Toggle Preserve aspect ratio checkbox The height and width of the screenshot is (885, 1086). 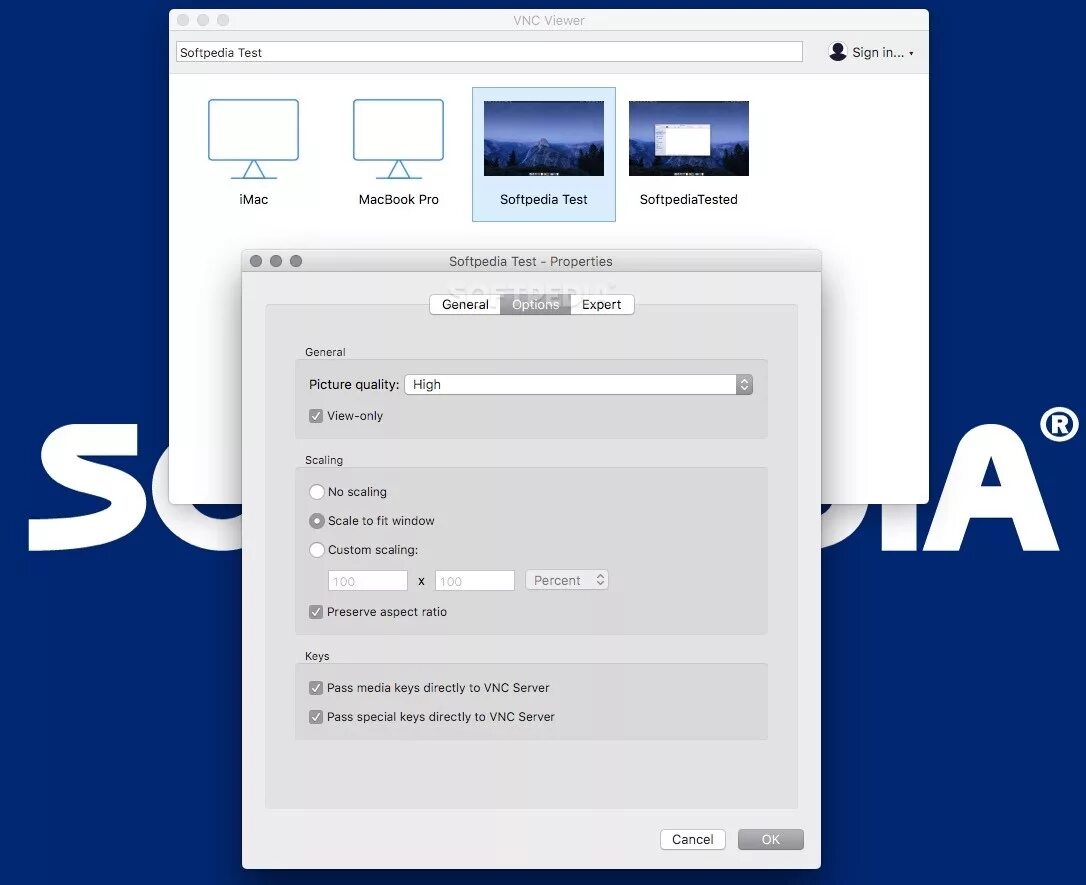click(x=316, y=611)
